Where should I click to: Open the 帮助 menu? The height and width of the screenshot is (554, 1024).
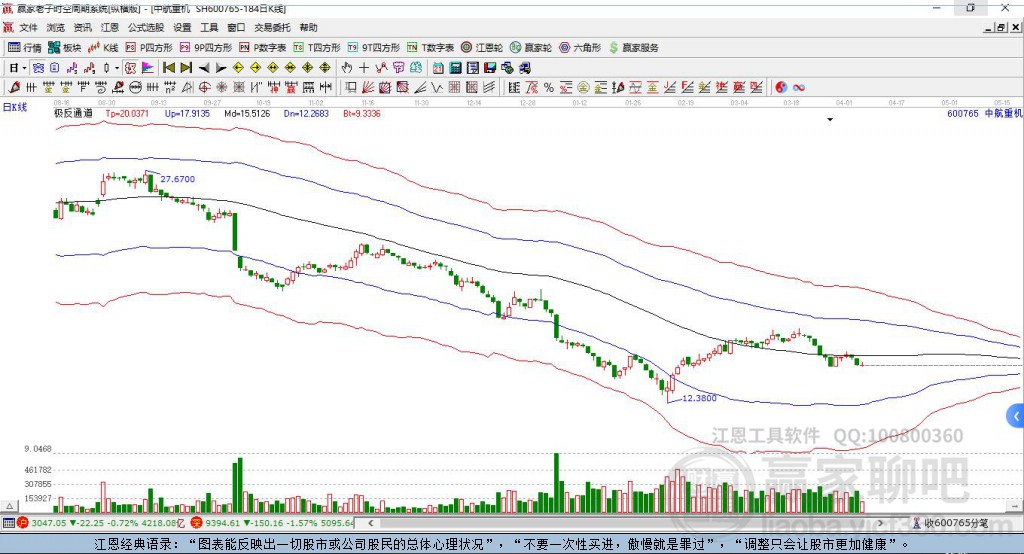[x=308, y=27]
